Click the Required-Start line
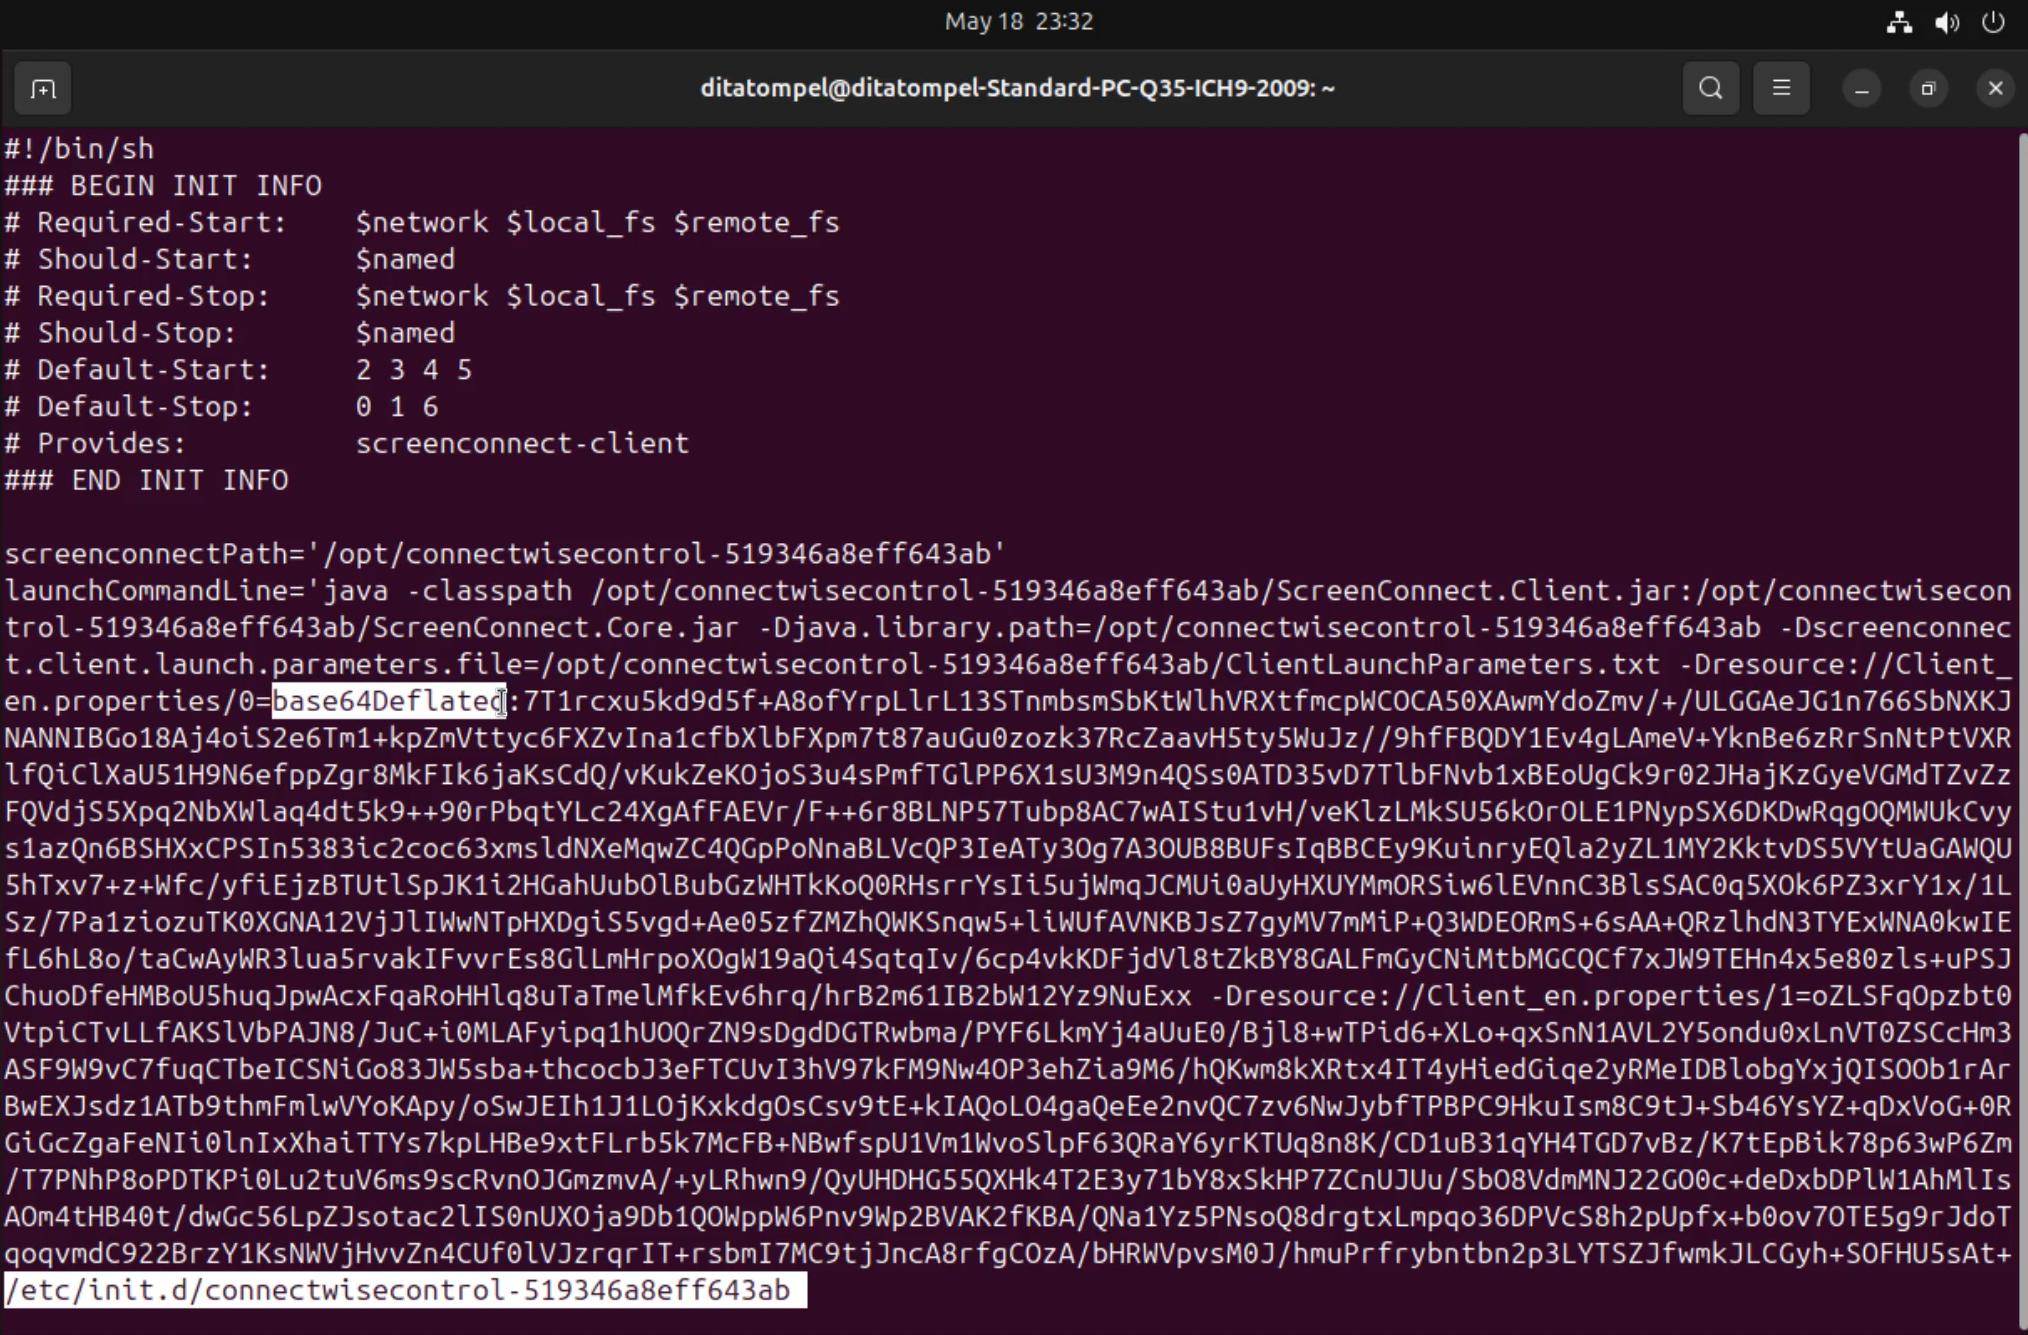Viewport: 2028px width, 1335px height. [422, 223]
